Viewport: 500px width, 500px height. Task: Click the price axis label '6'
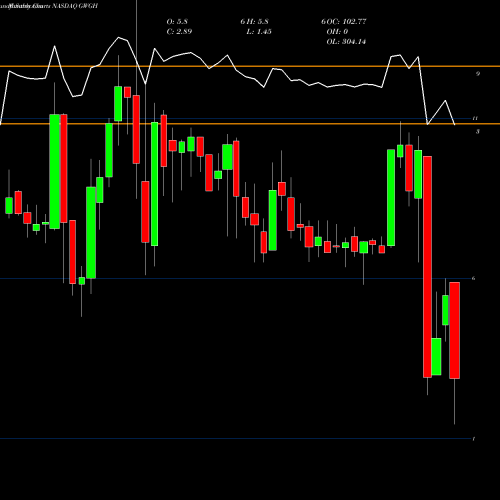pyautogui.click(x=474, y=278)
